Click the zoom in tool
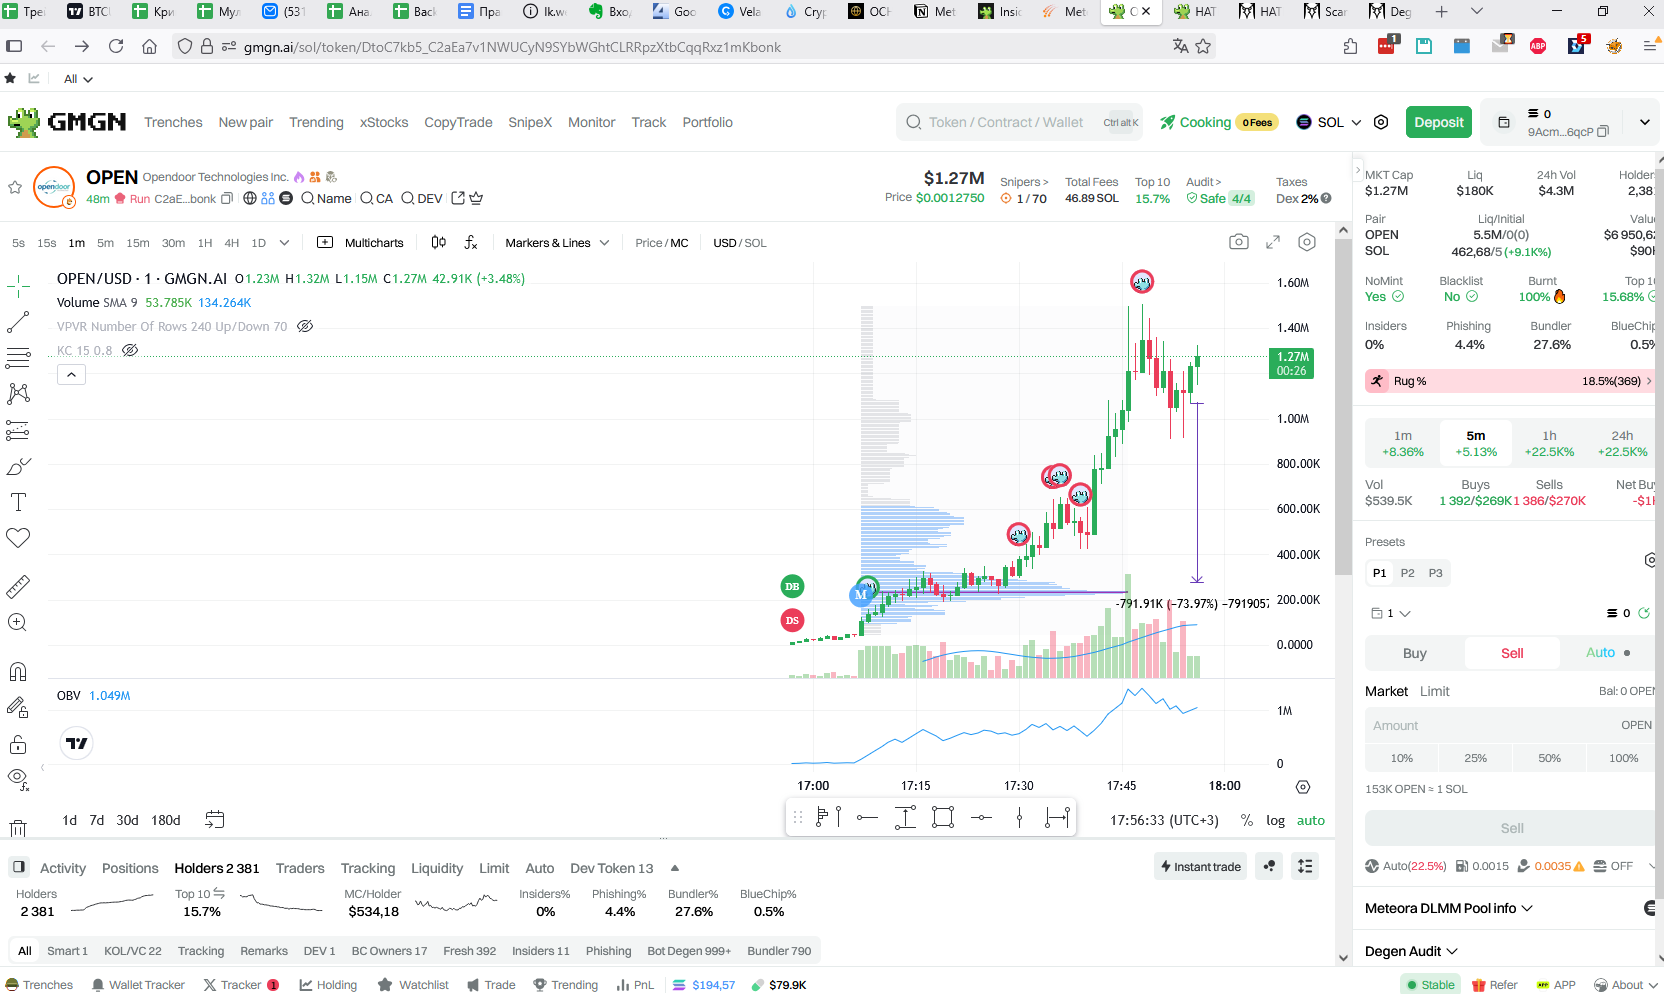 [x=18, y=622]
